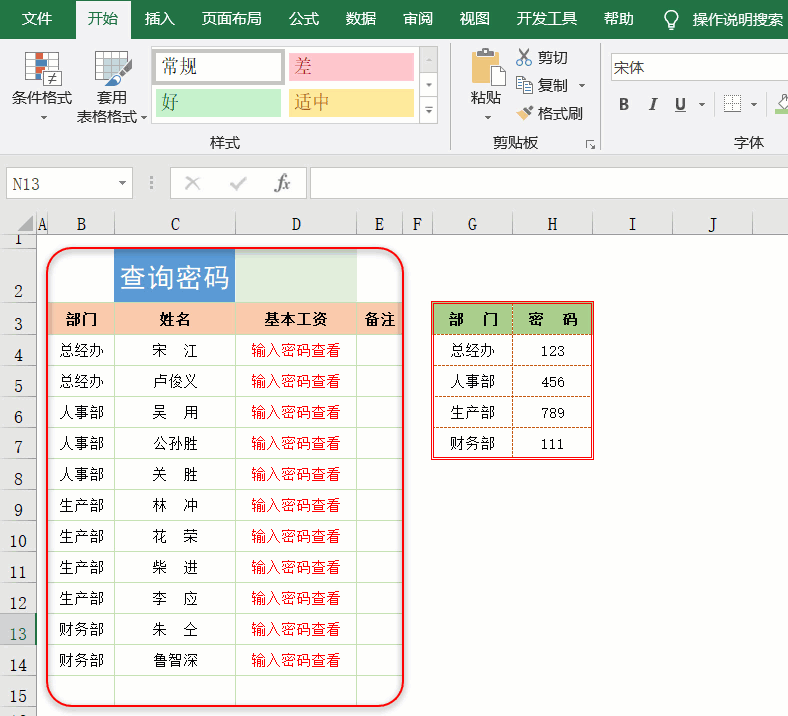Click the 剪切 scissors icon
This screenshot has width=788, height=716.
pyautogui.click(x=524, y=57)
